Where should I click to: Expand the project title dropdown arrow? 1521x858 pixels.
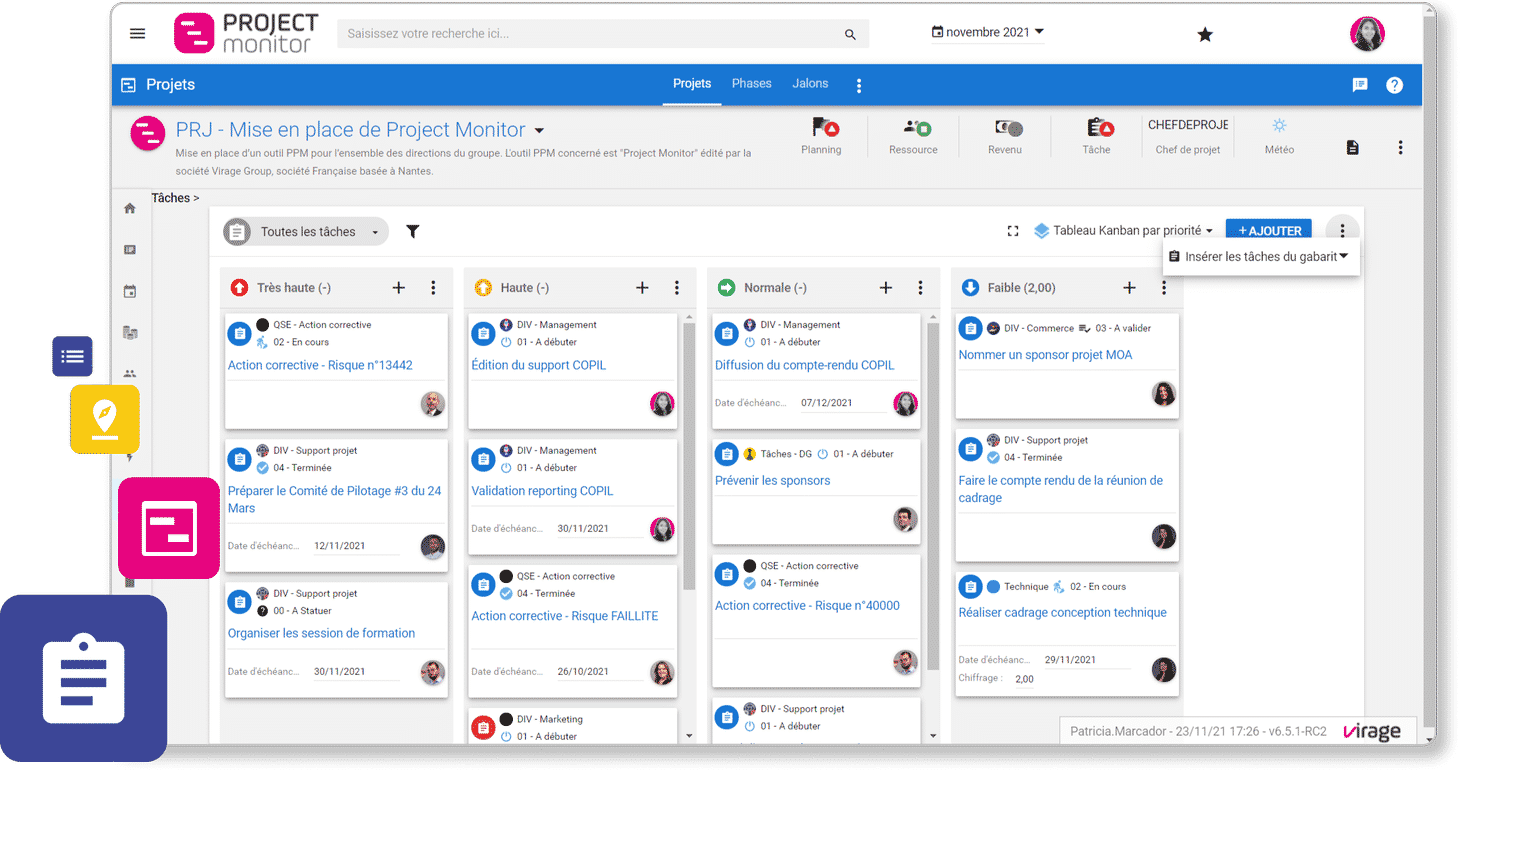(x=540, y=131)
